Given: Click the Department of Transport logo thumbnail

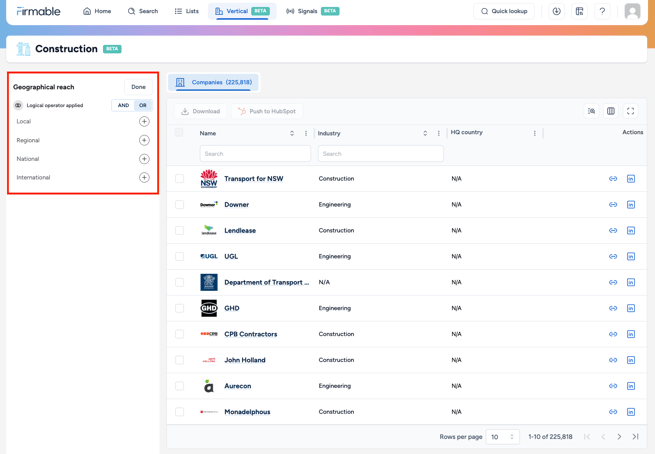Looking at the screenshot, I should (209, 282).
